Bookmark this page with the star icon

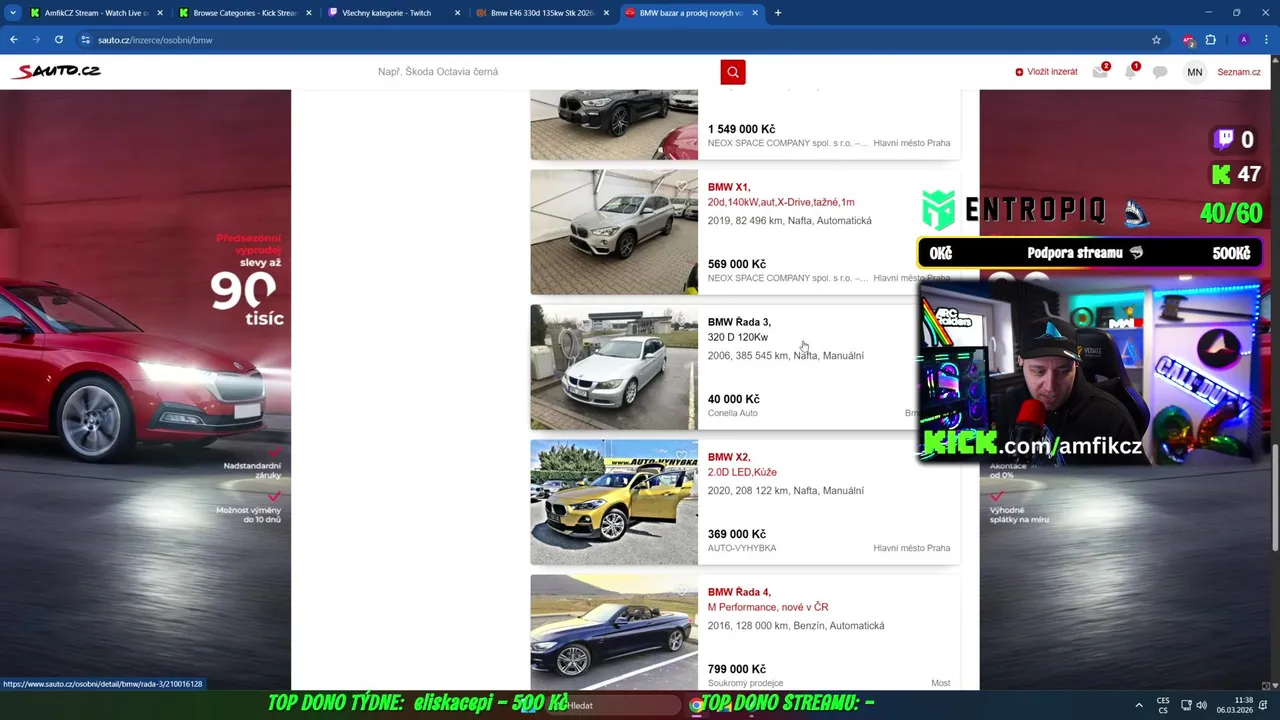click(1156, 40)
